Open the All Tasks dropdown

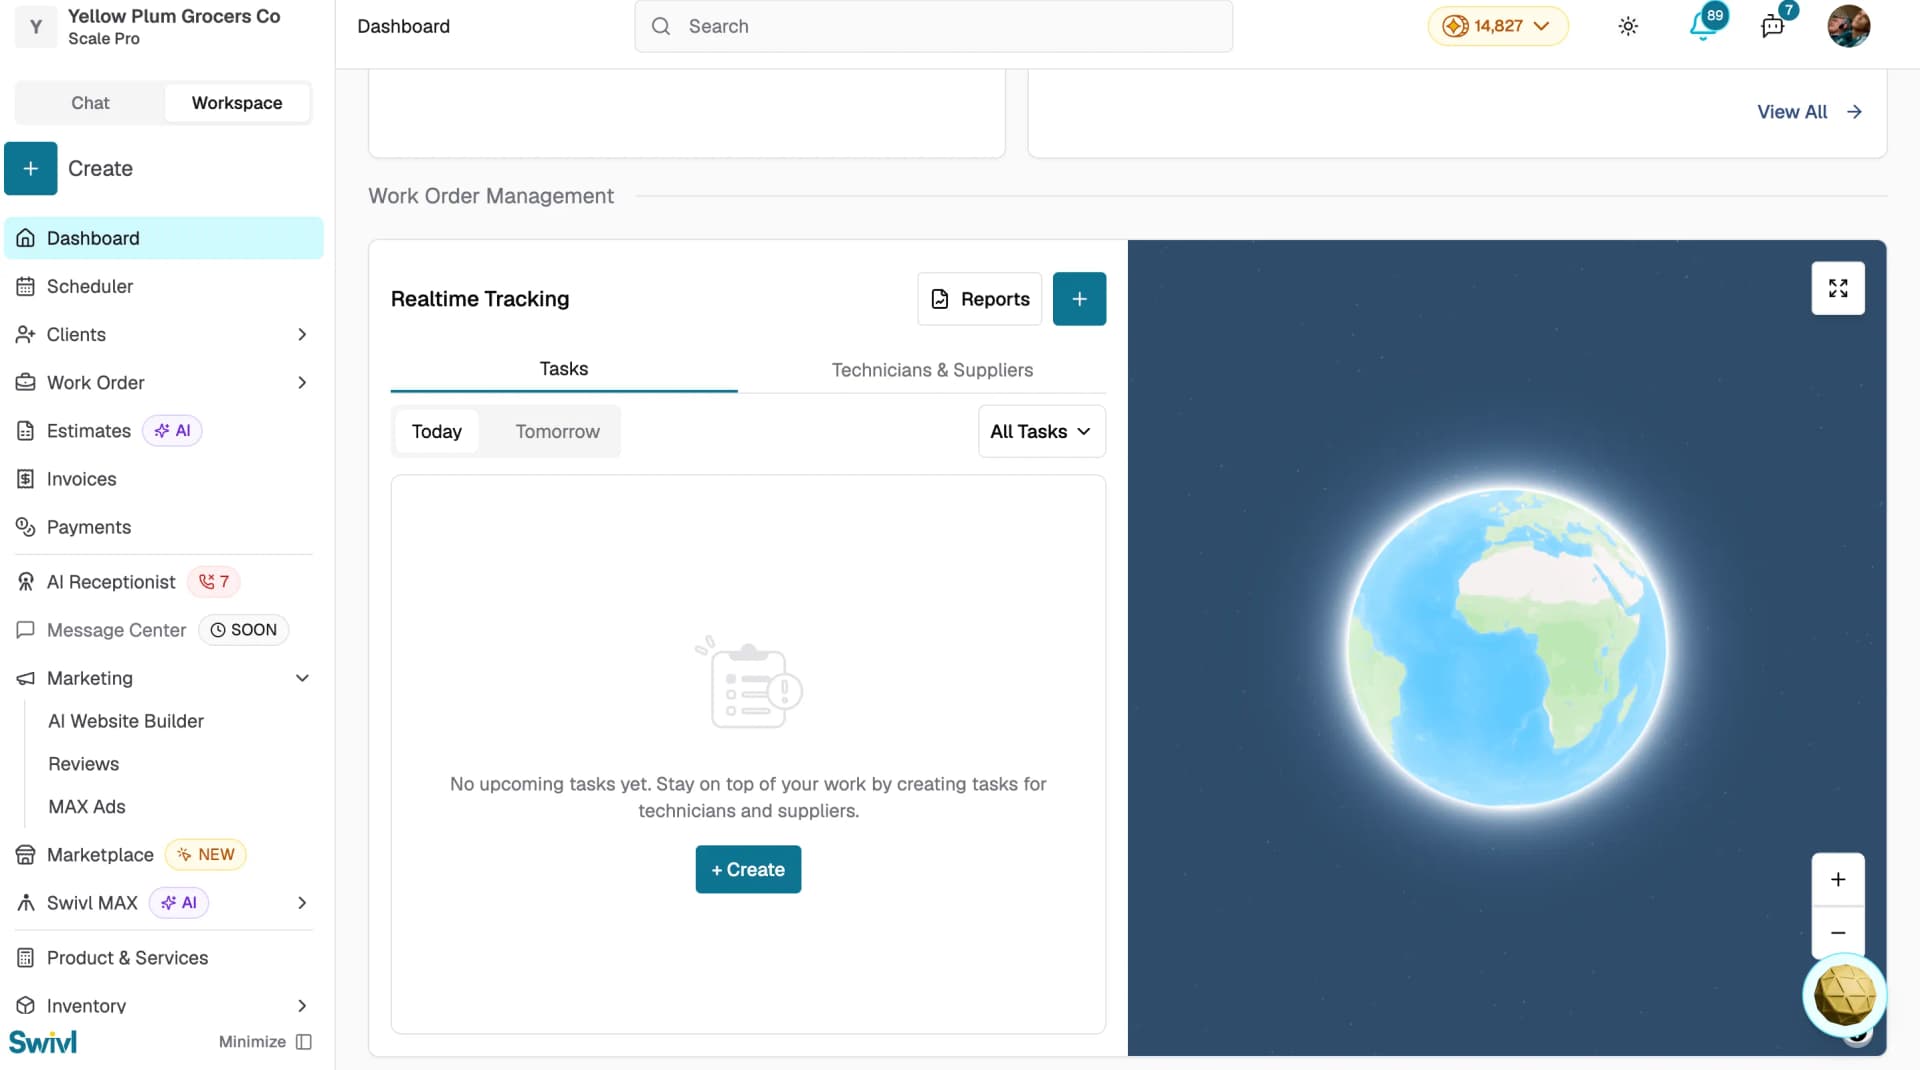pos(1041,431)
